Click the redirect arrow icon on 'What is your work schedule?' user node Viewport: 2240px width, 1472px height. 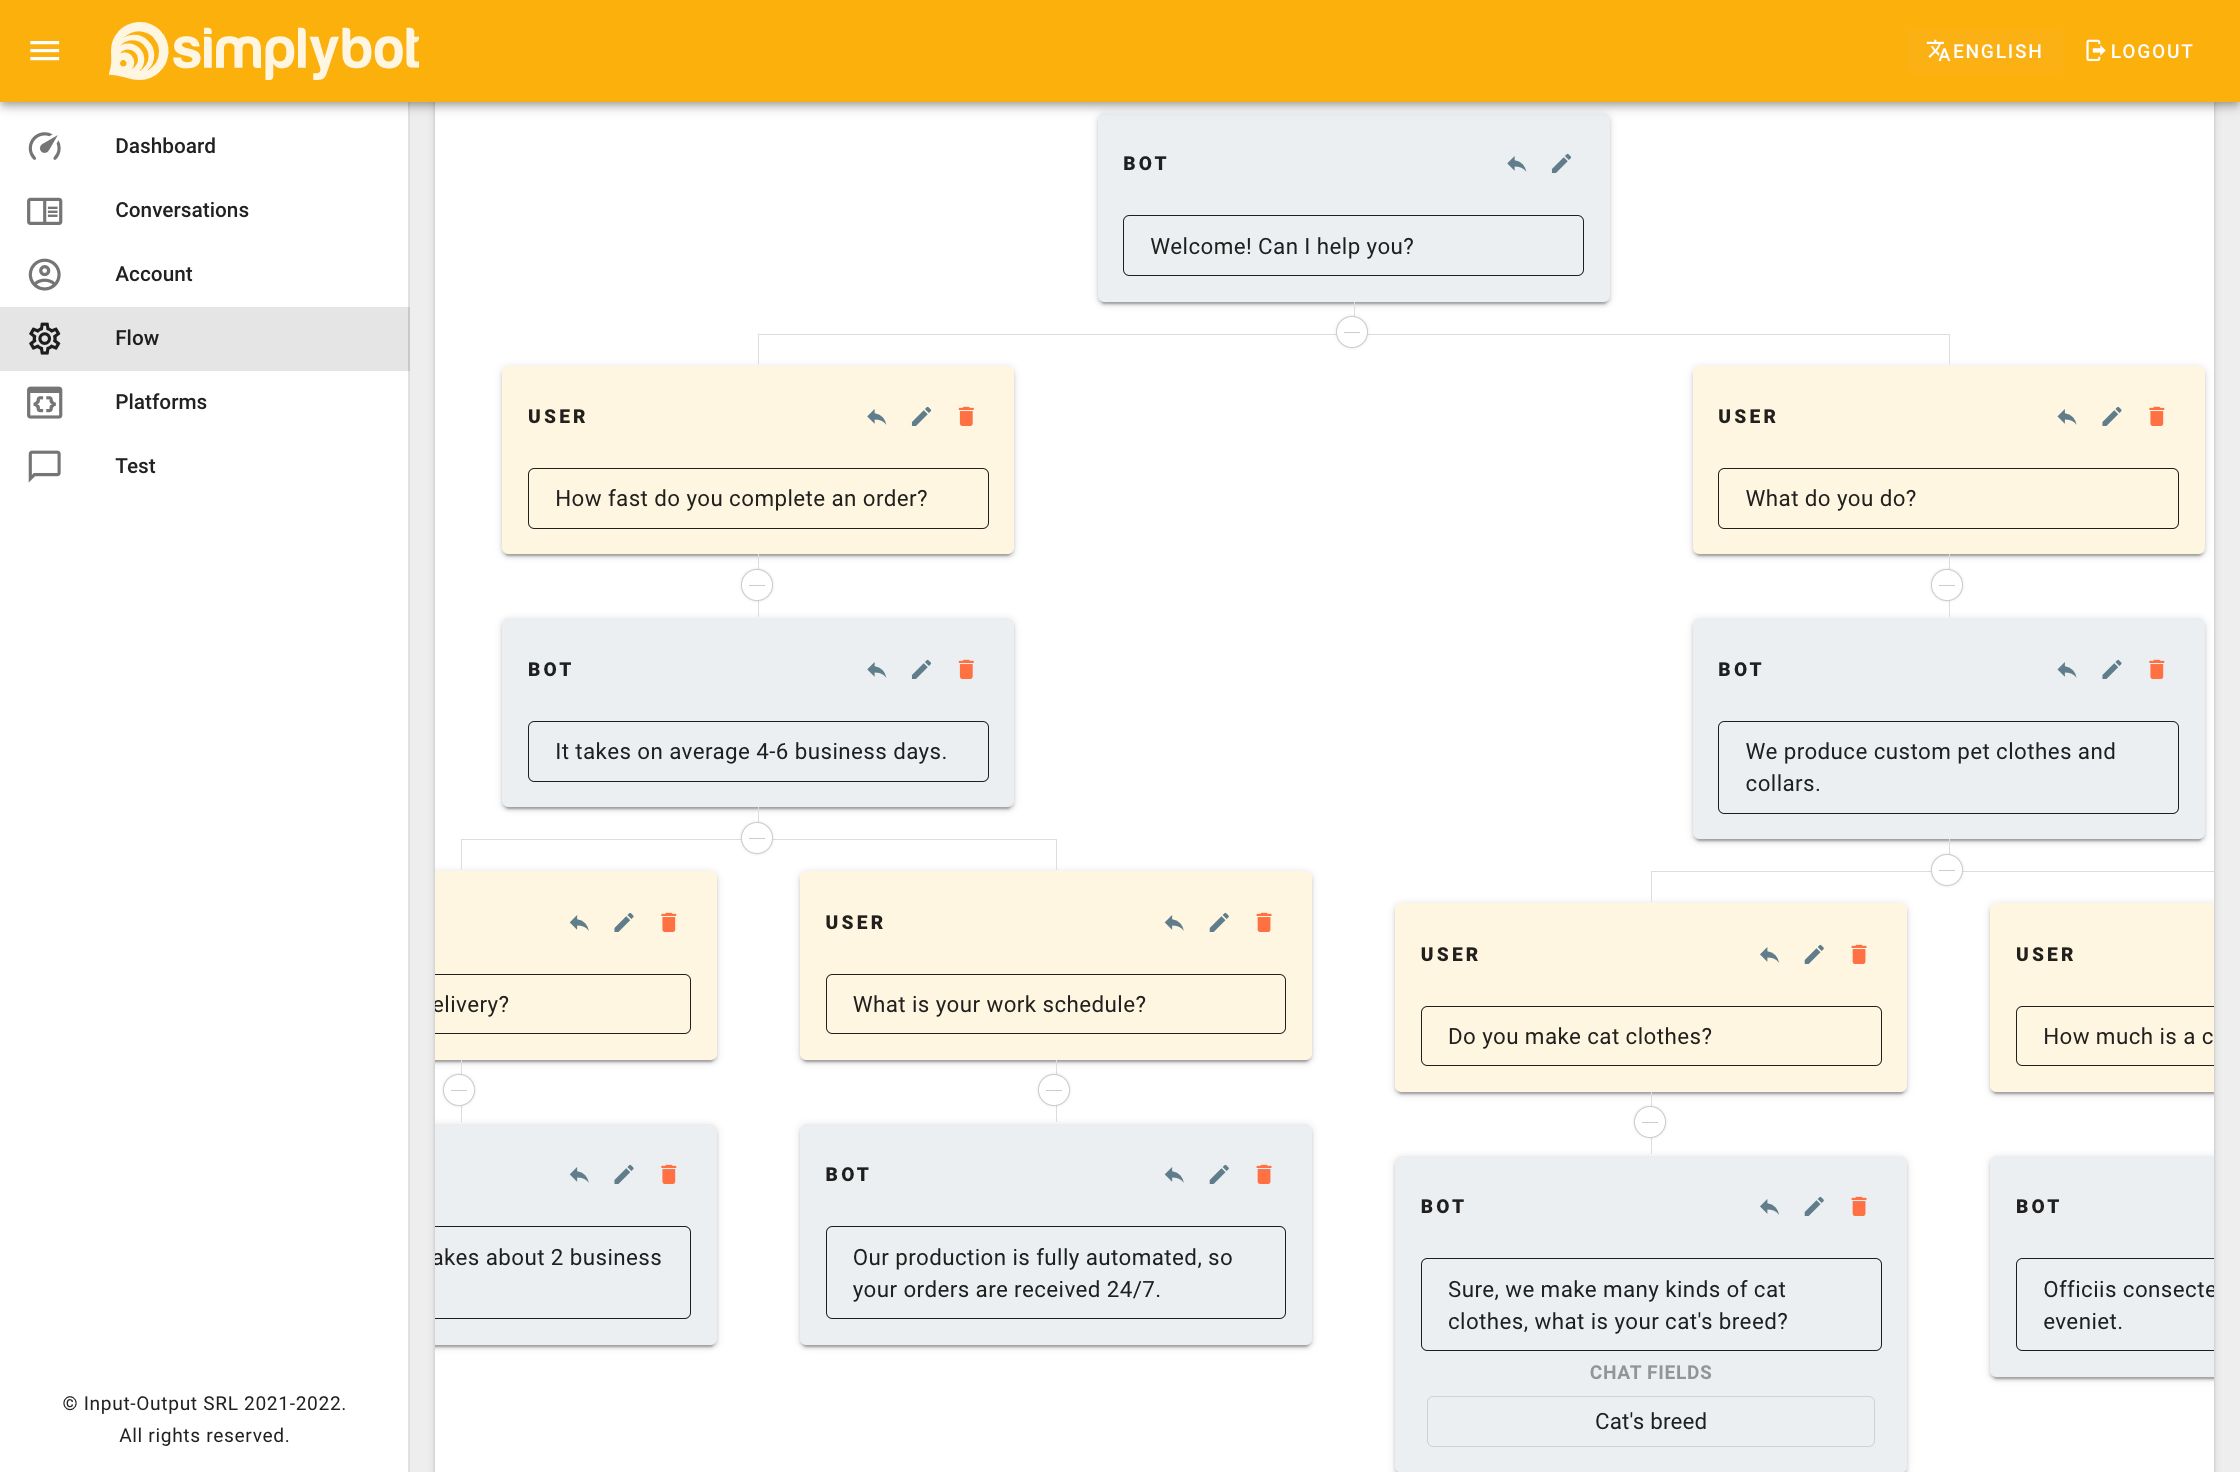pos(1173,922)
